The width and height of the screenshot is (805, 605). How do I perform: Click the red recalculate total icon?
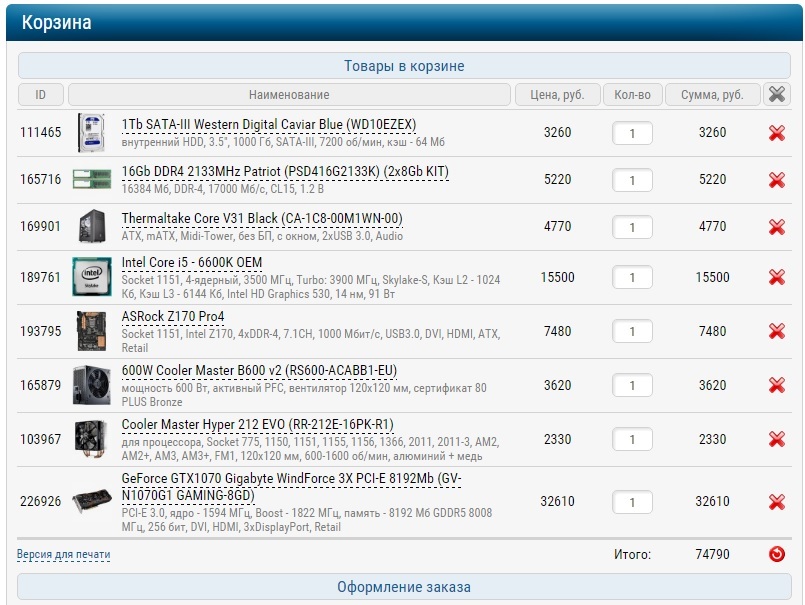click(x=776, y=554)
